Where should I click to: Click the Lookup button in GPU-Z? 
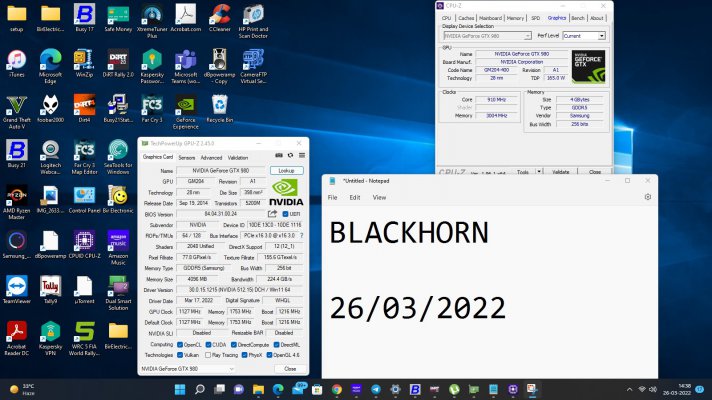(x=287, y=171)
